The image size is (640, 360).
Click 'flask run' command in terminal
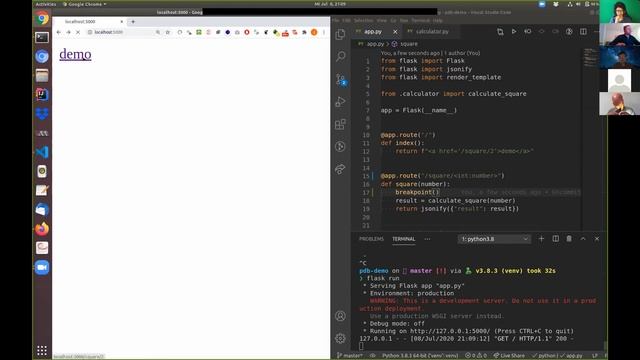382,278
